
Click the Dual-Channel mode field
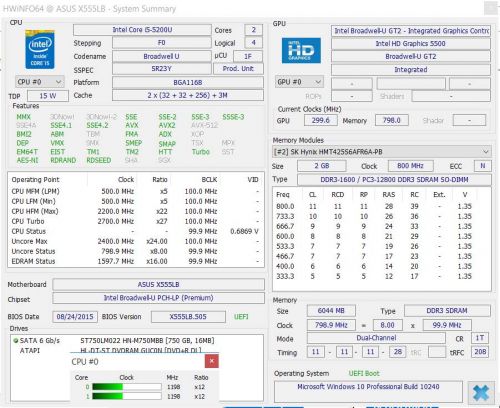point(376,338)
